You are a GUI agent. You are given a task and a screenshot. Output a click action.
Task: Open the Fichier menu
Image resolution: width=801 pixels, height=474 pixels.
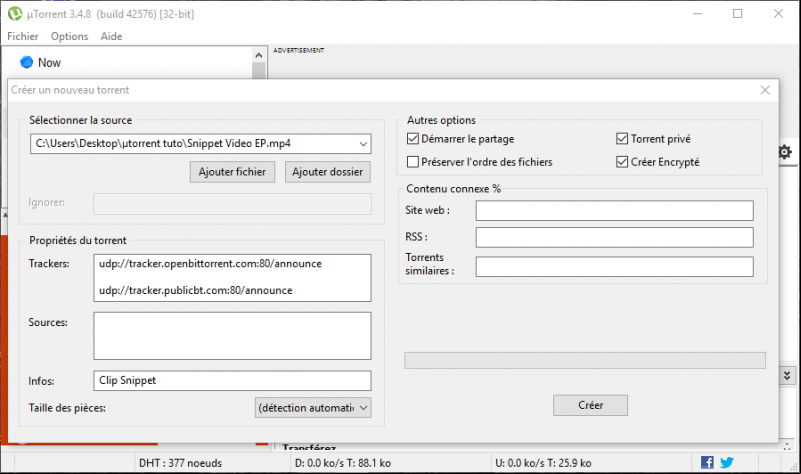tap(22, 36)
